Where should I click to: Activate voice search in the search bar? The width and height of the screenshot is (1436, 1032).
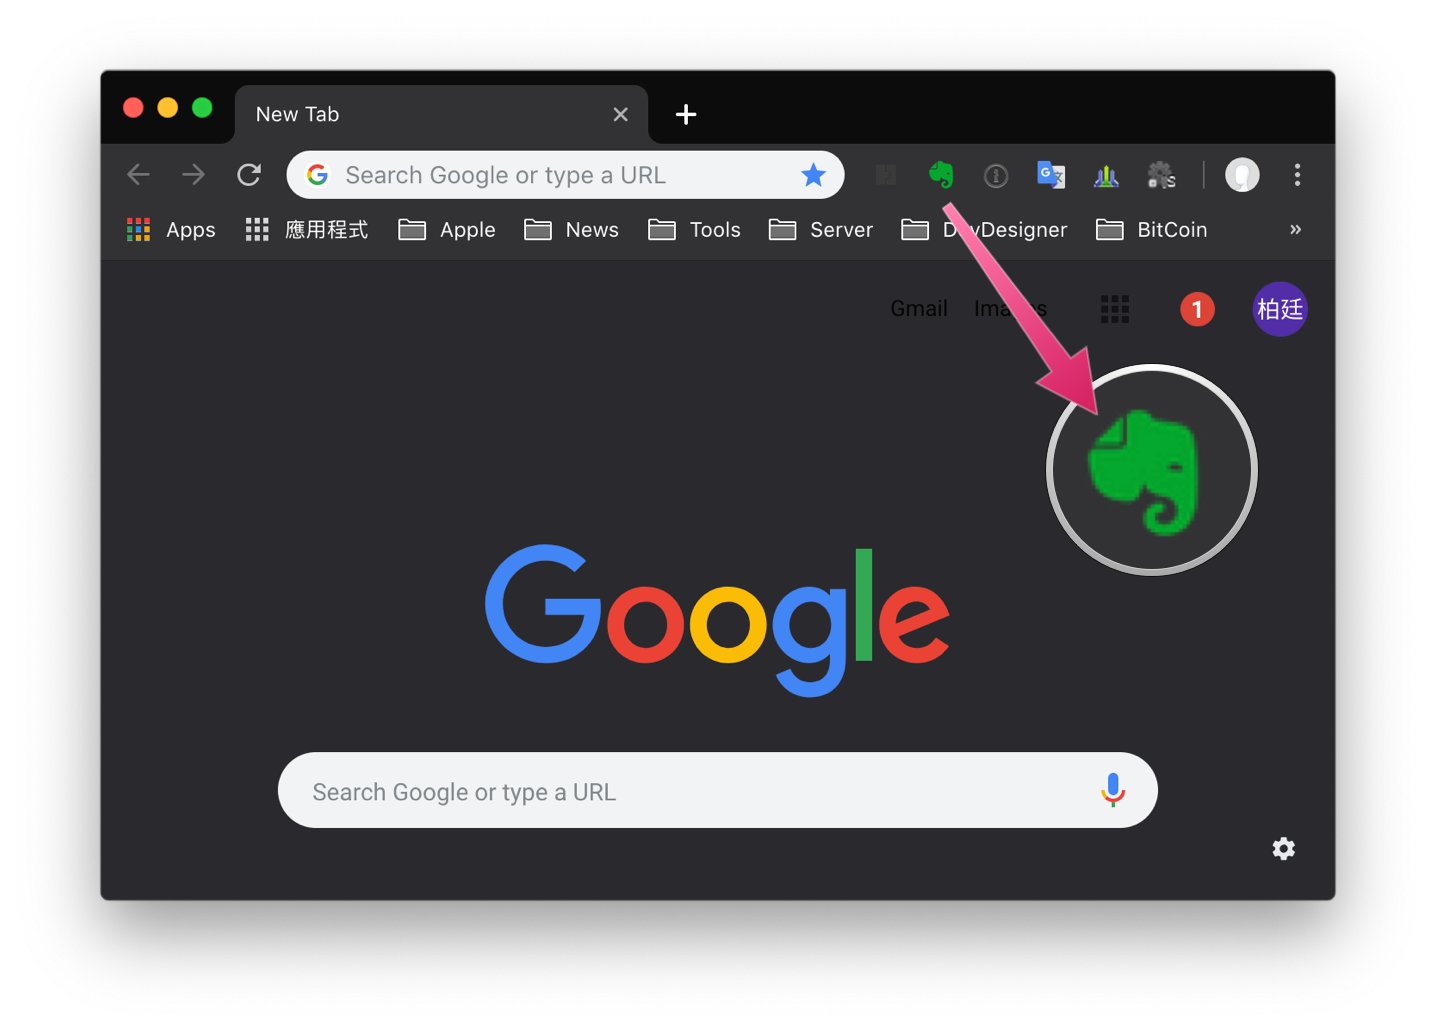pos(1113,790)
